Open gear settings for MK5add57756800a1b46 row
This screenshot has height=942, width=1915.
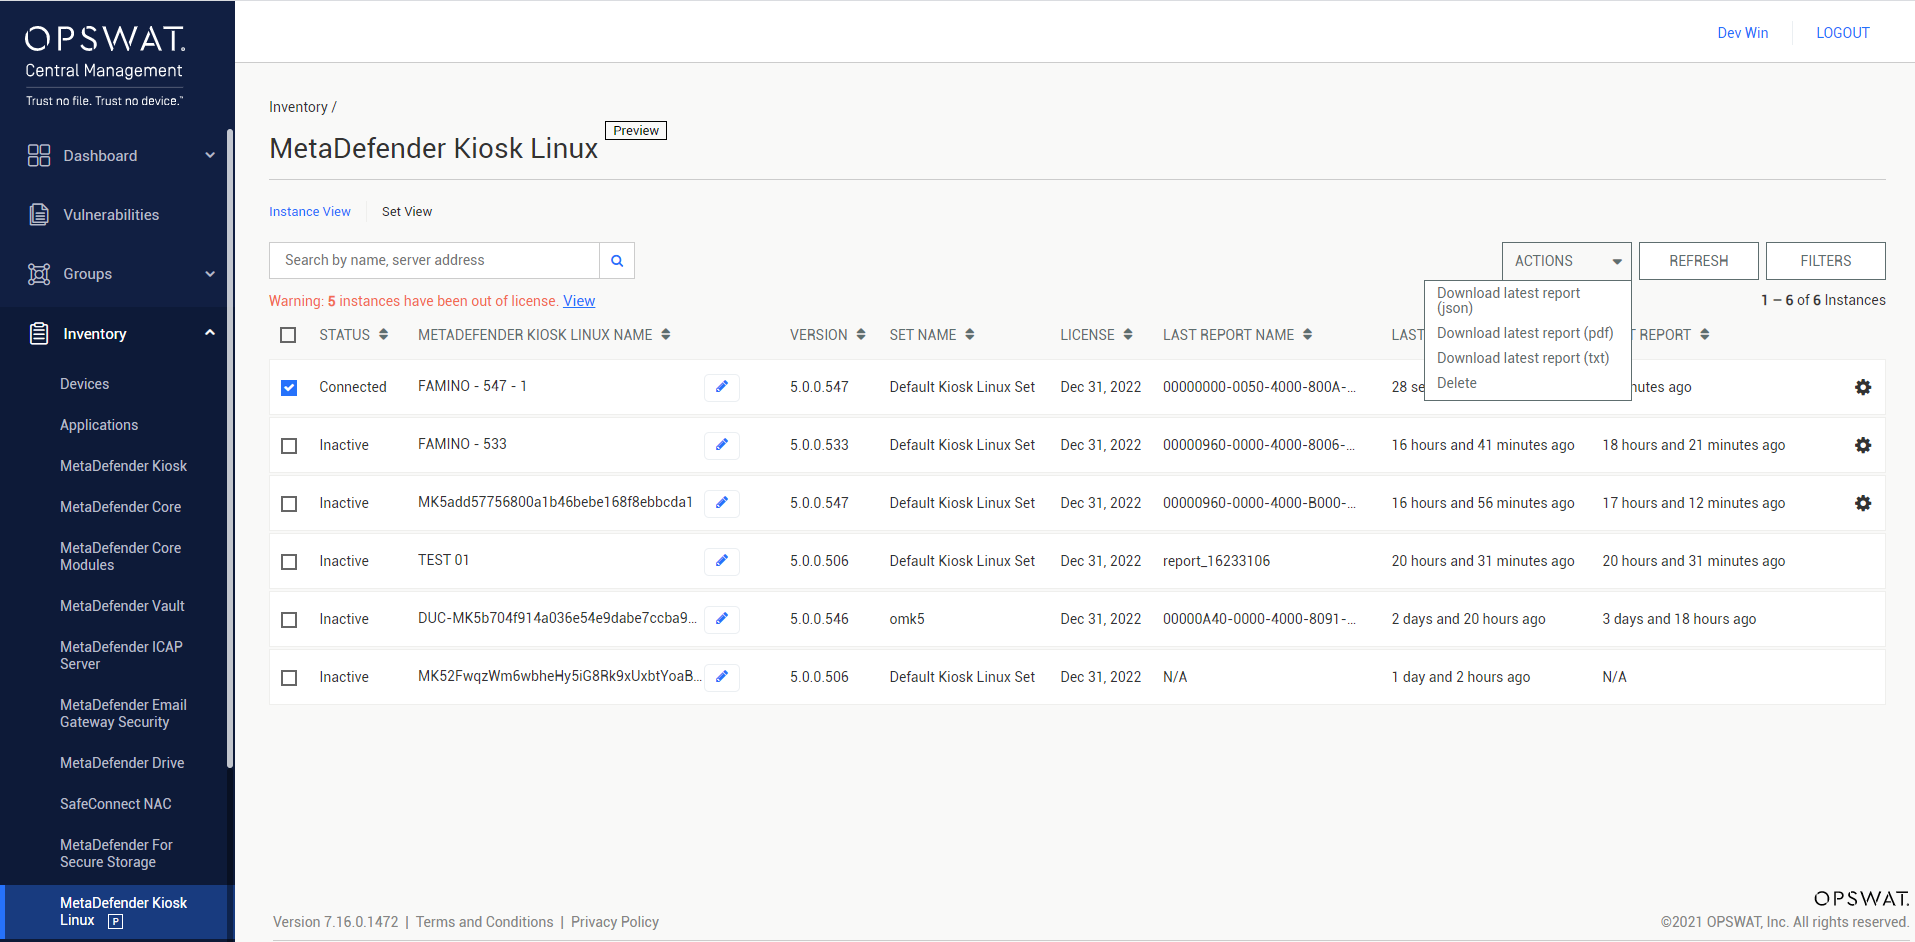(x=1863, y=503)
